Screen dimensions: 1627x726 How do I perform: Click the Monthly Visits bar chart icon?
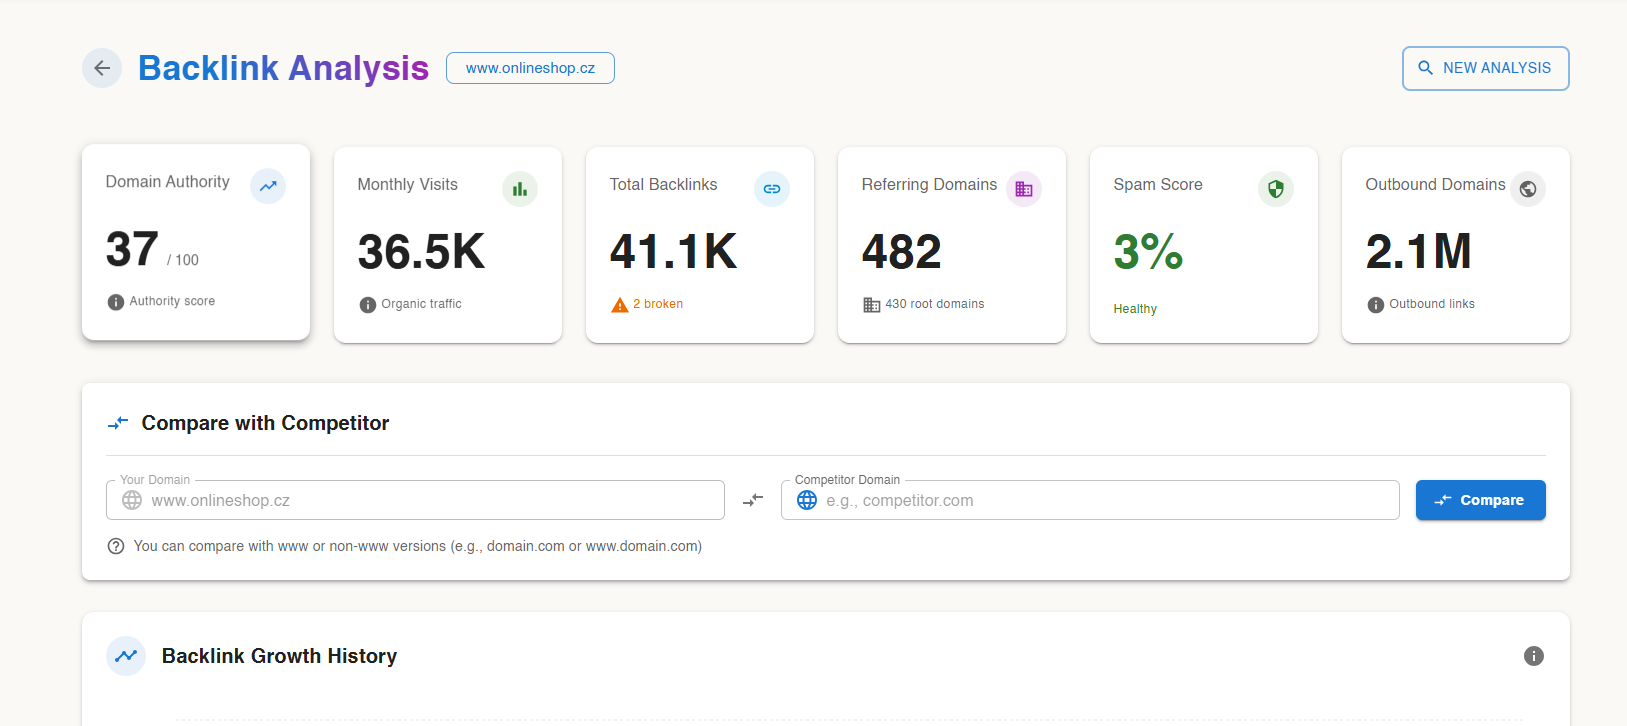520,189
